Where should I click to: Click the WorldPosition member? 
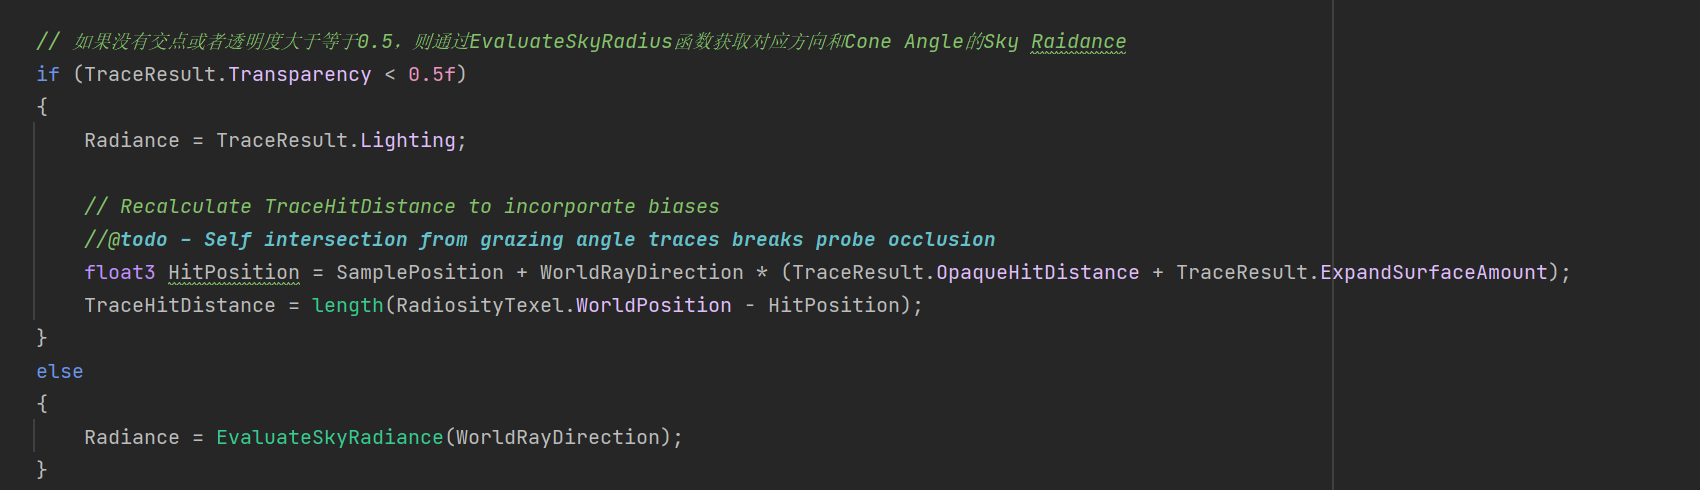tap(653, 305)
